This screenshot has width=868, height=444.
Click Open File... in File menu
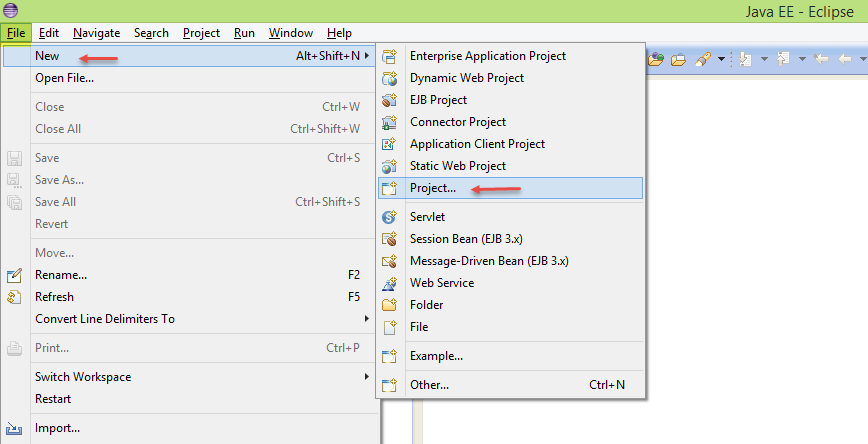click(64, 78)
